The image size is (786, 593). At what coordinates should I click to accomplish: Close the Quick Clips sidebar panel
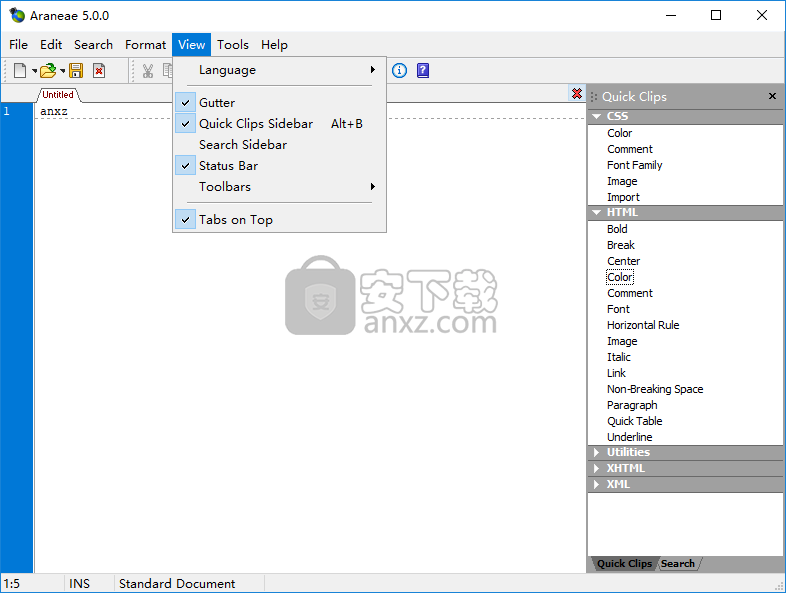point(772,96)
